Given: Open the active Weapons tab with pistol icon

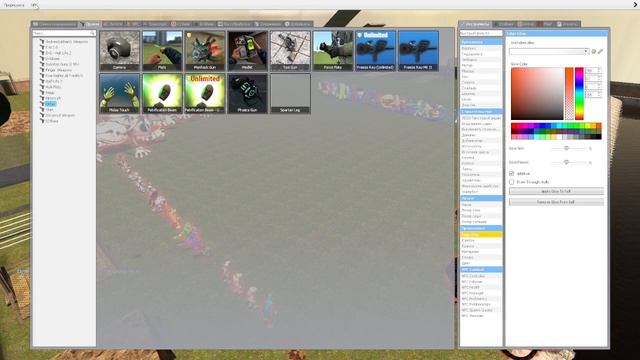Looking at the screenshot, I should 89,24.
